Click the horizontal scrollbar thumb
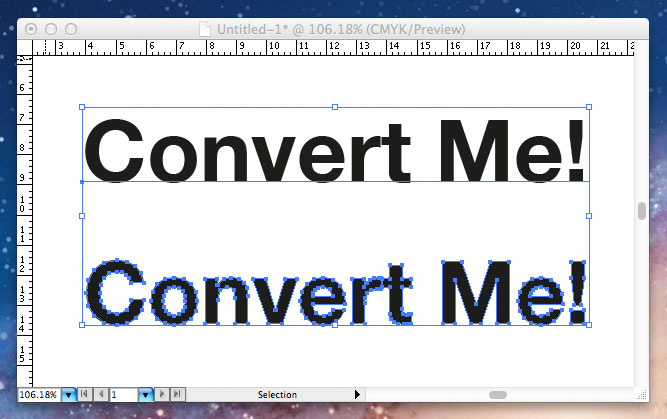The width and height of the screenshot is (667, 419). click(497, 395)
